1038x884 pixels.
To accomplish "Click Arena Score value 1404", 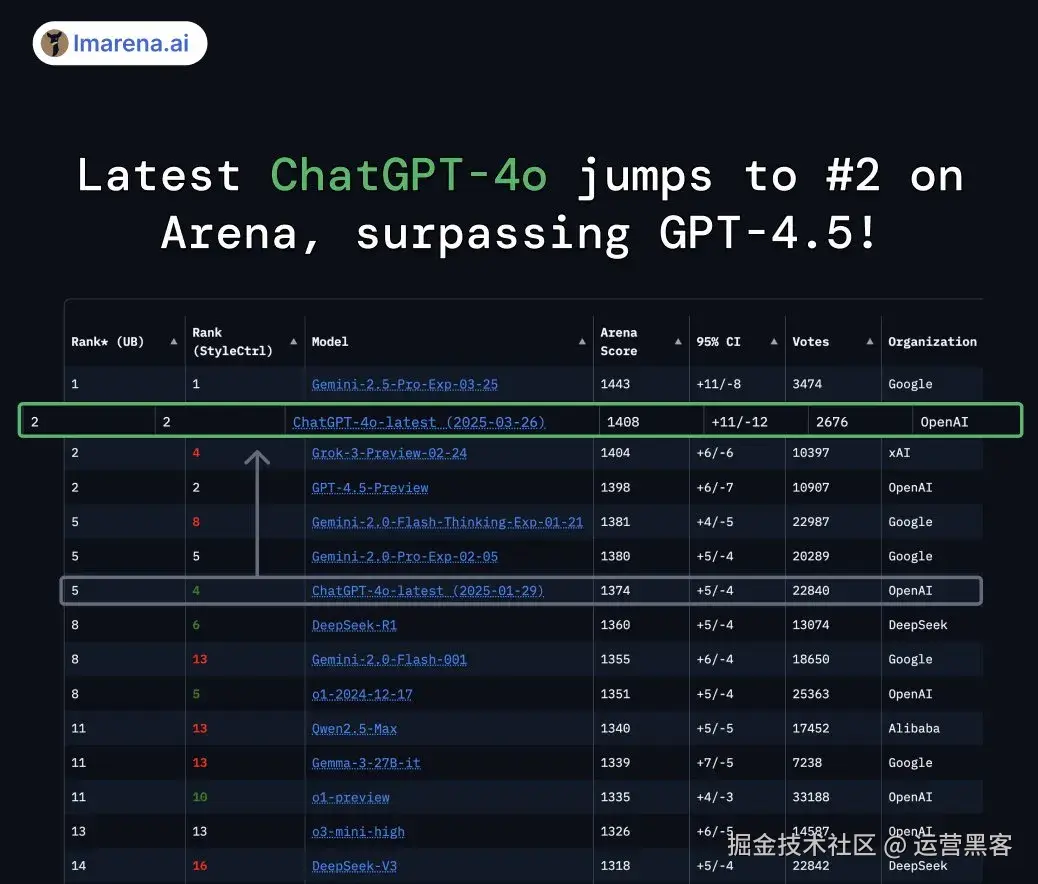I will [615, 453].
